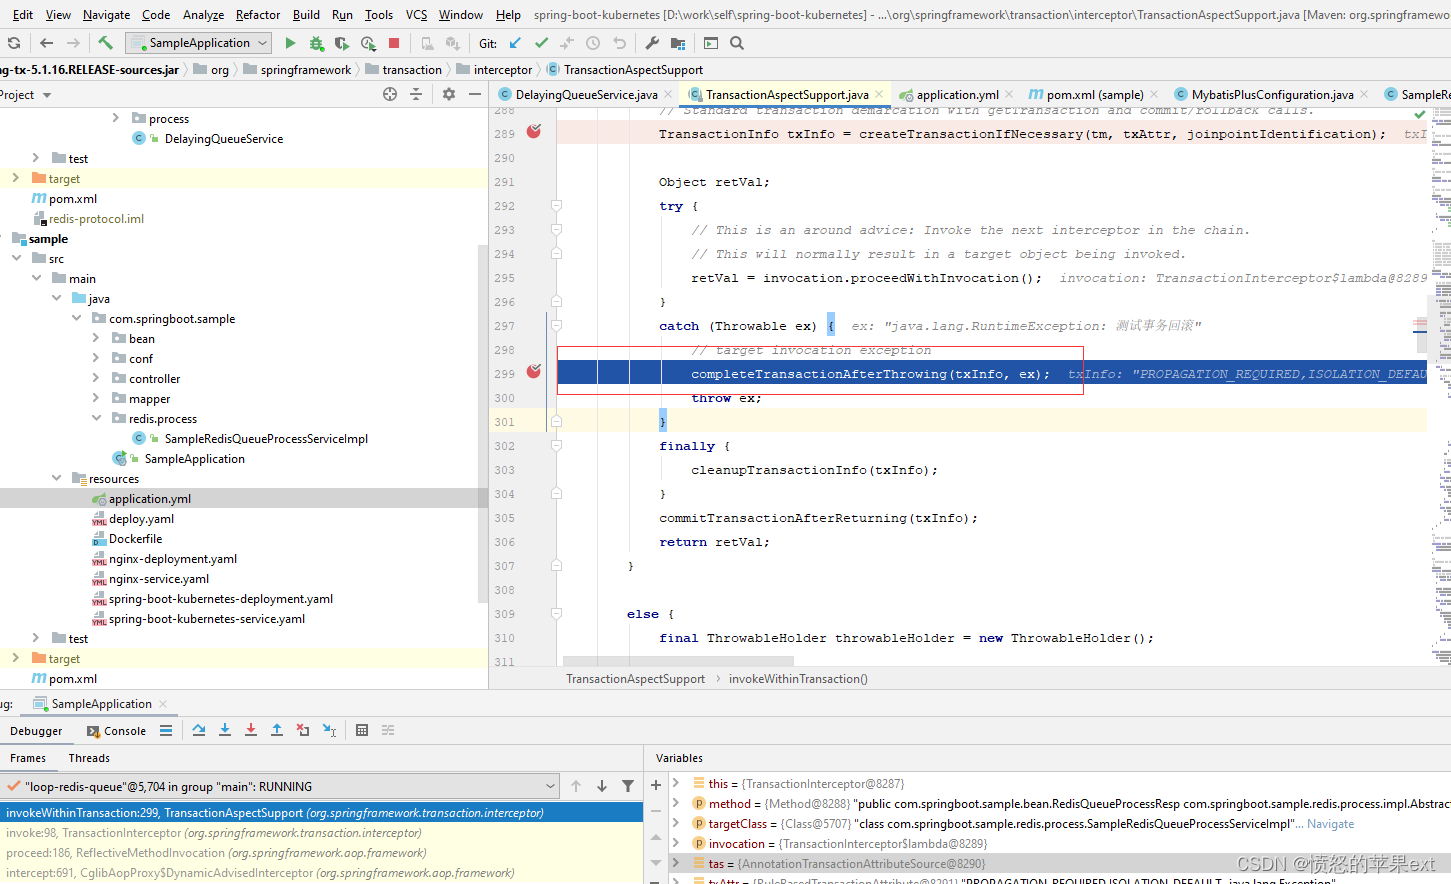The height and width of the screenshot is (884, 1451).
Task: Open the Refactor menu
Action: 258,15
